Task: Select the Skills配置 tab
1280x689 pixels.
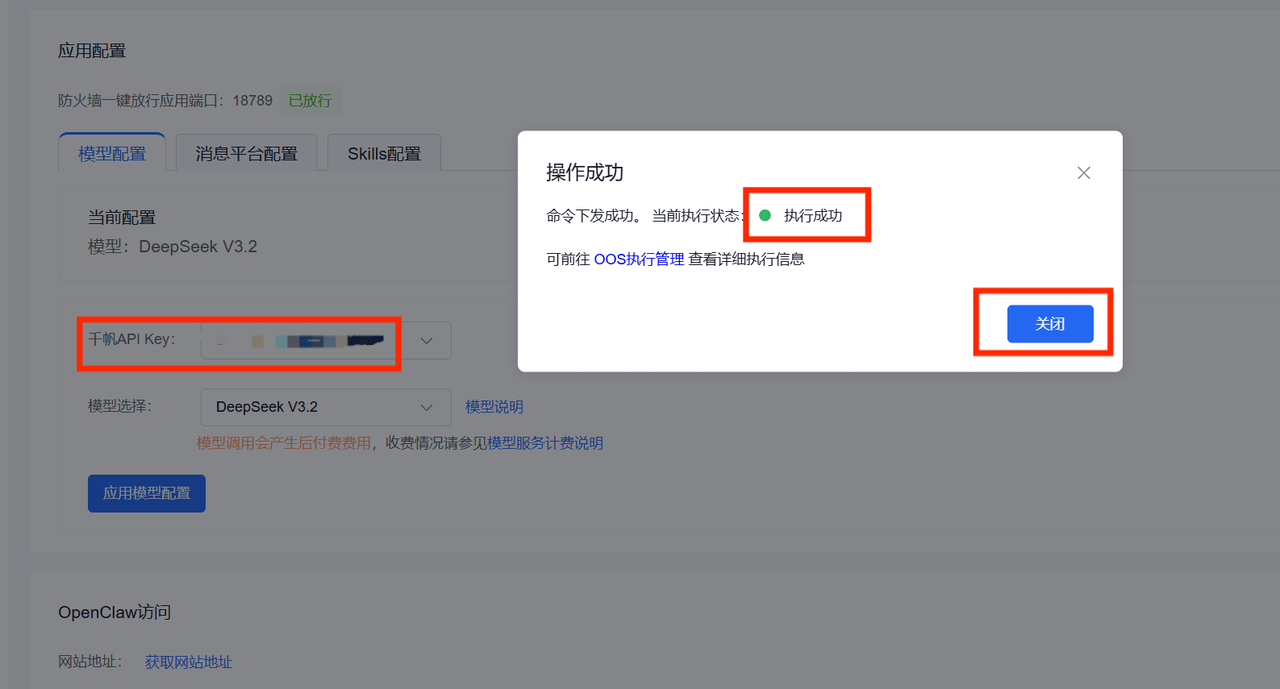Action: click(x=384, y=154)
